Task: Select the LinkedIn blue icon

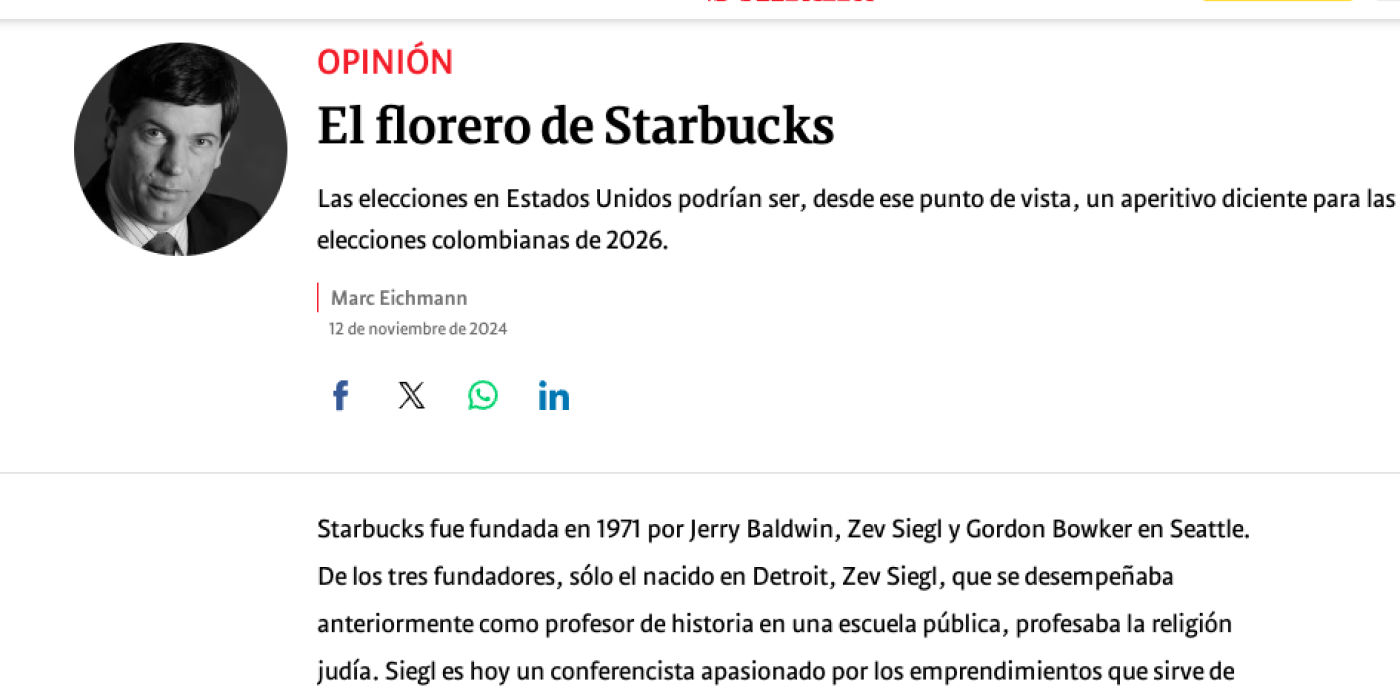Action: pyautogui.click(x=553, y=395)
